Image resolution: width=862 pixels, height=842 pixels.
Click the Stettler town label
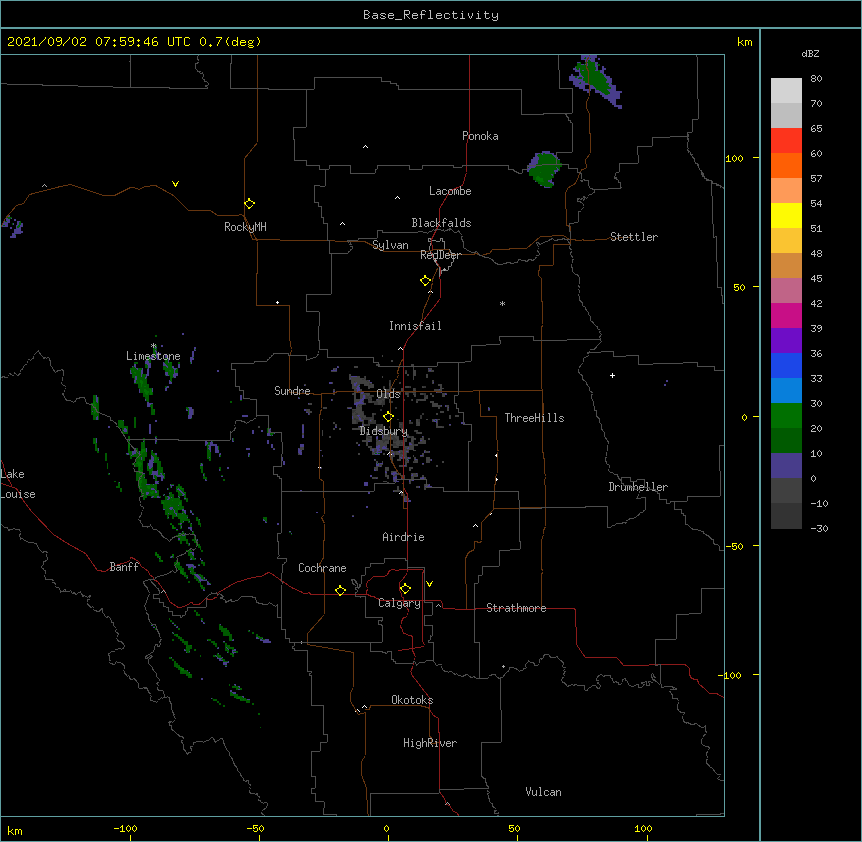click(634, 237)
